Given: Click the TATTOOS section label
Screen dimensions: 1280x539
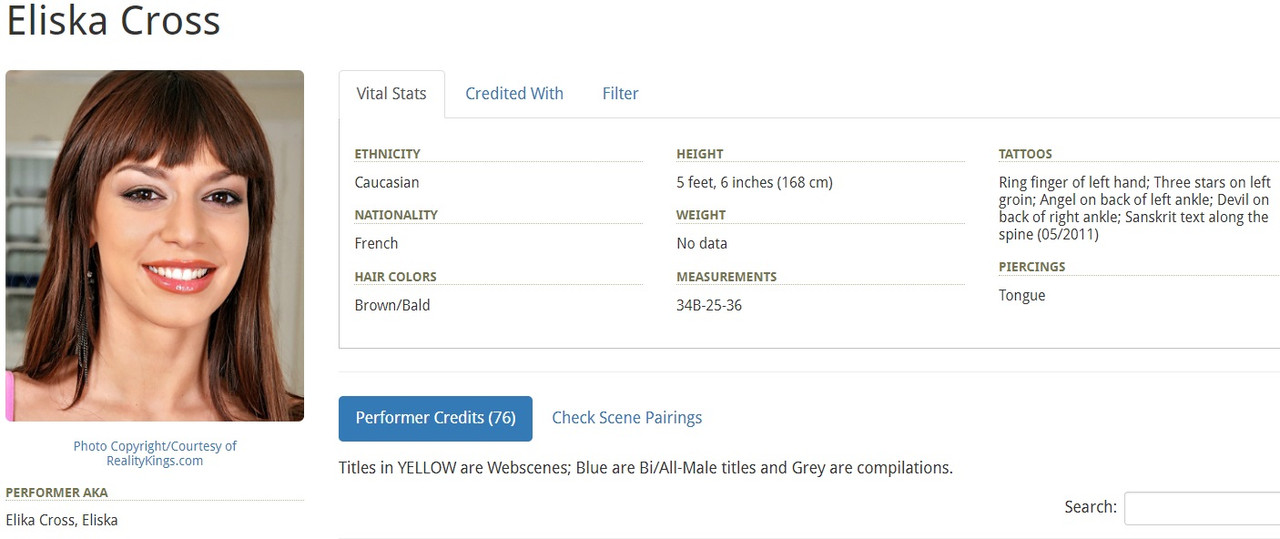Looking at the screenshot, I should [1025, 154].
